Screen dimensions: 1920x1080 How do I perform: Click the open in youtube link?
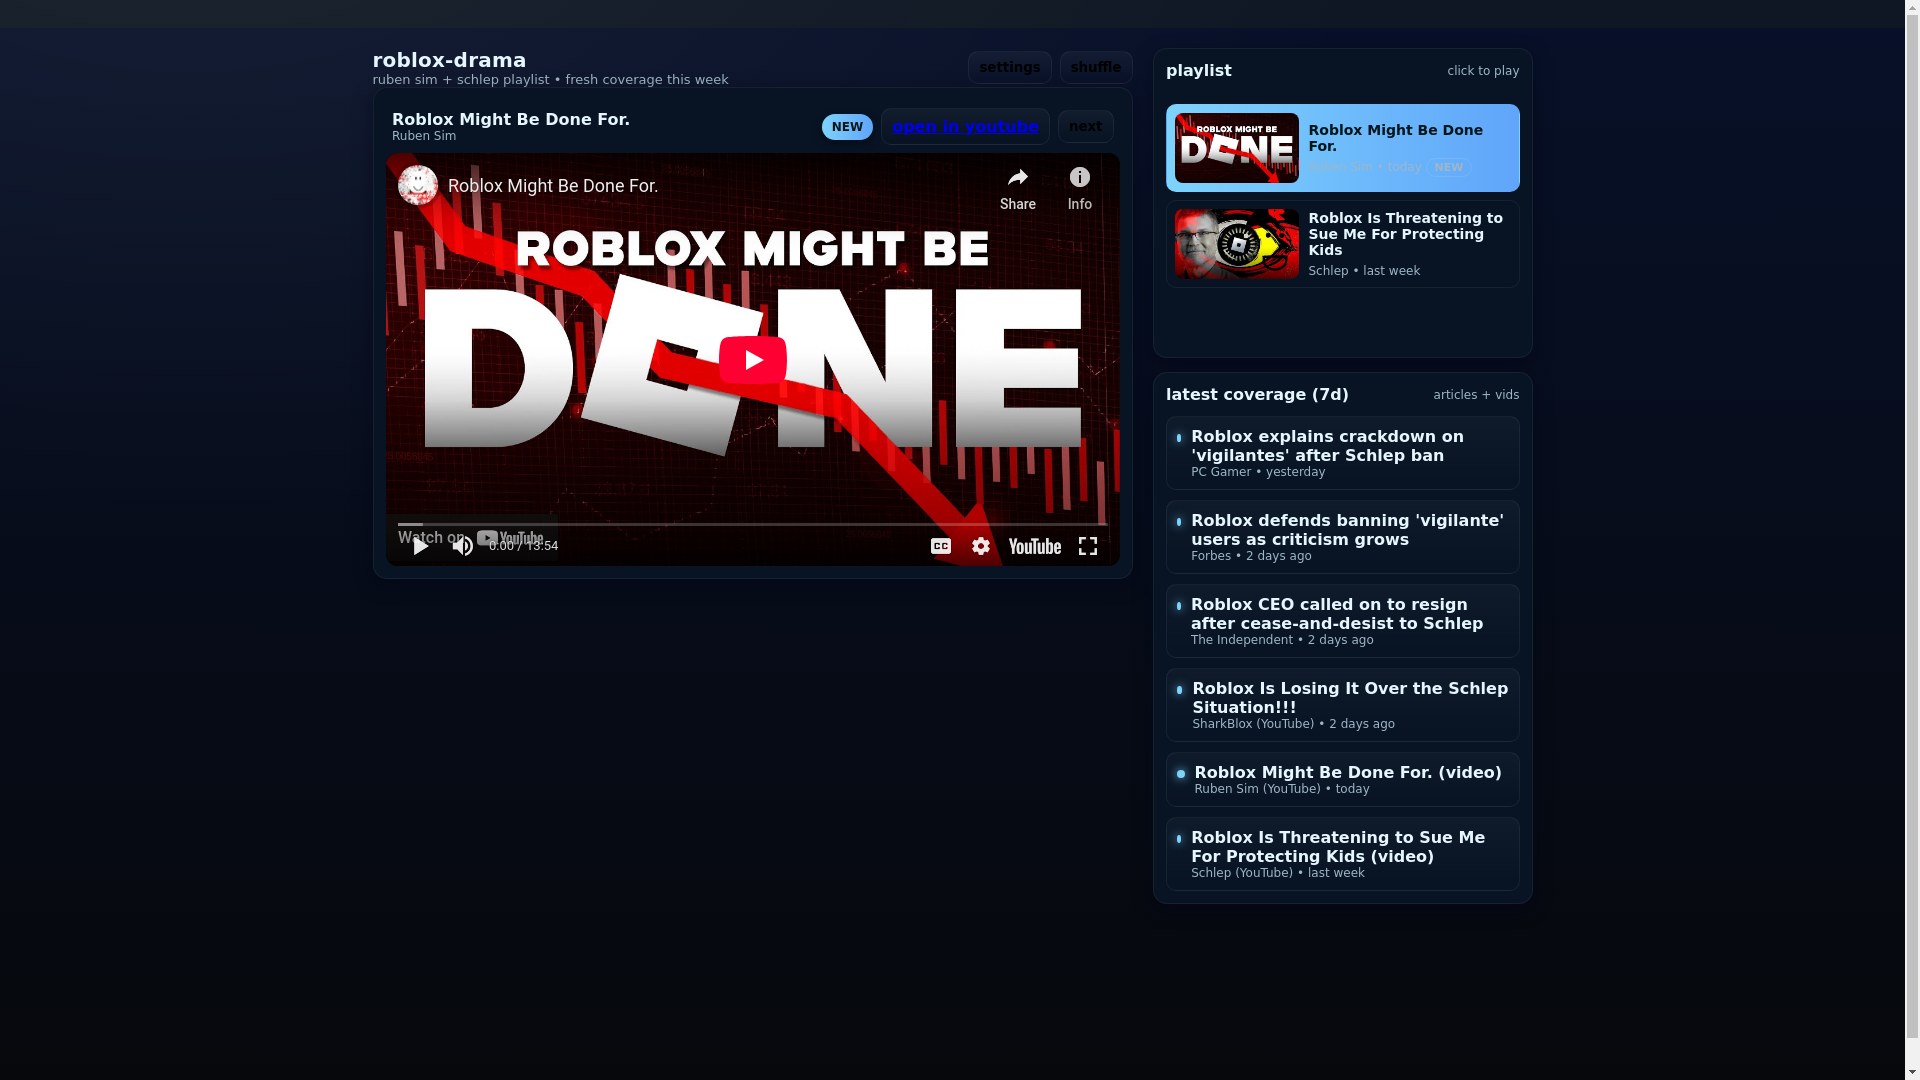tap(965, 127)
